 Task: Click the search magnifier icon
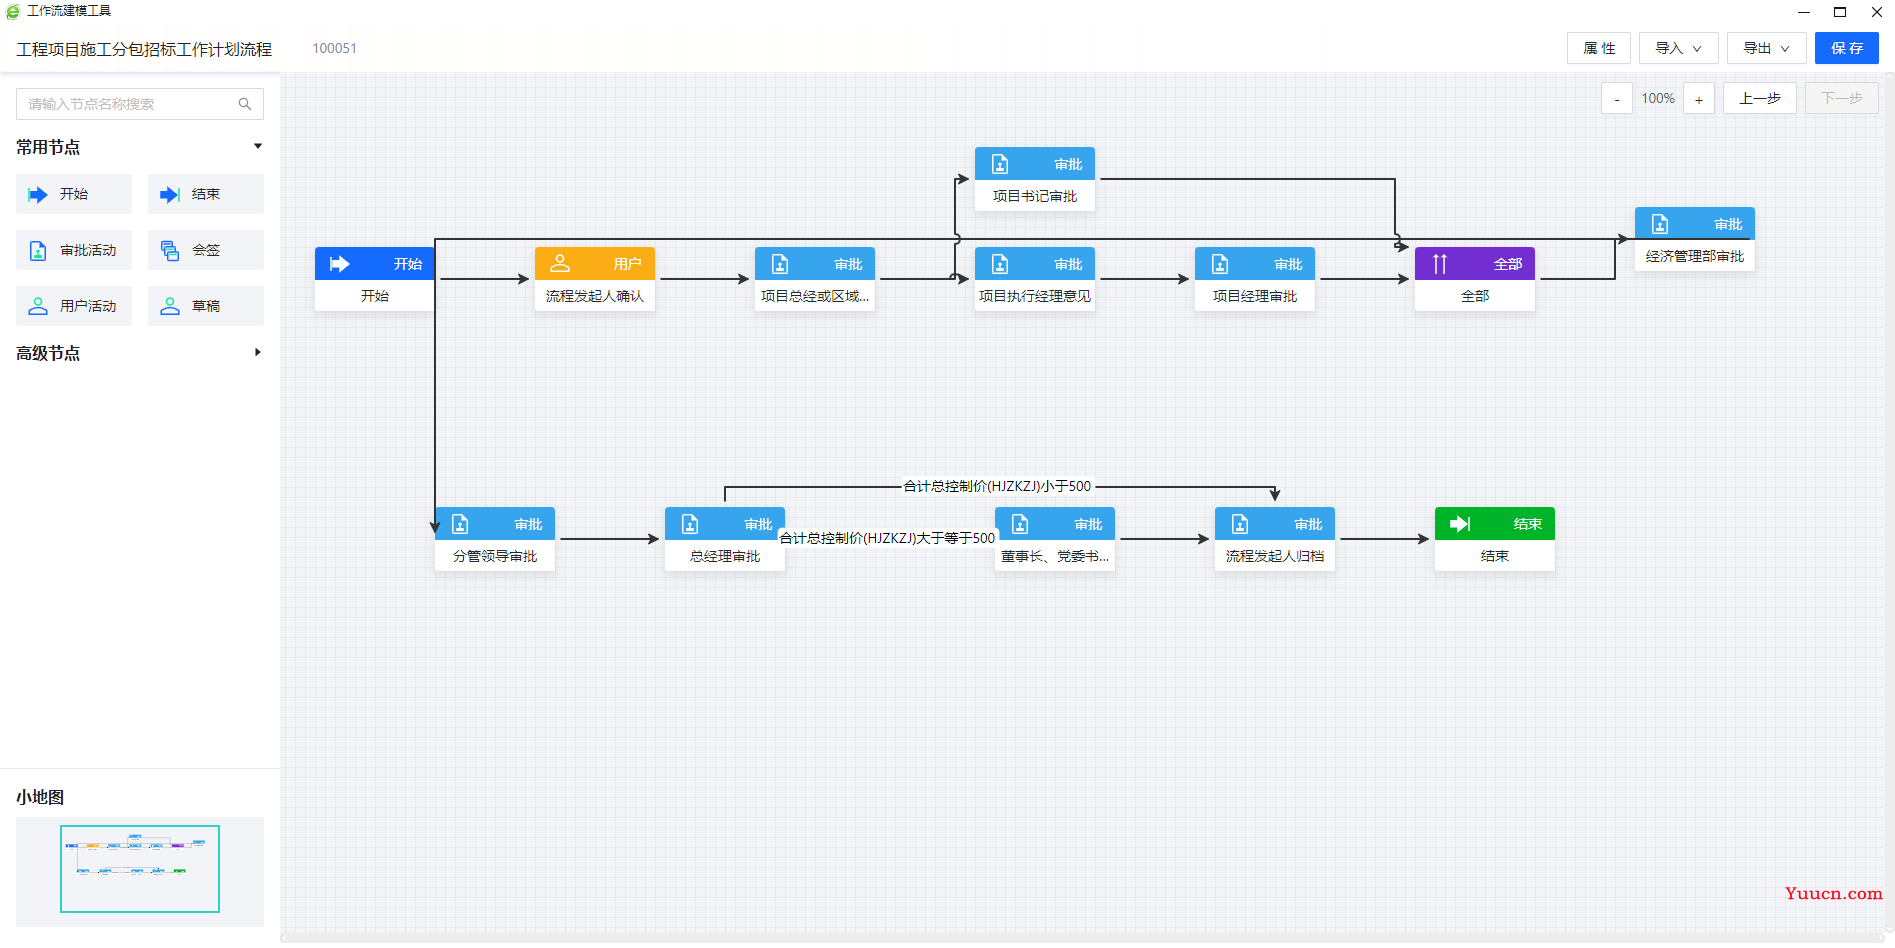(245, 104)
